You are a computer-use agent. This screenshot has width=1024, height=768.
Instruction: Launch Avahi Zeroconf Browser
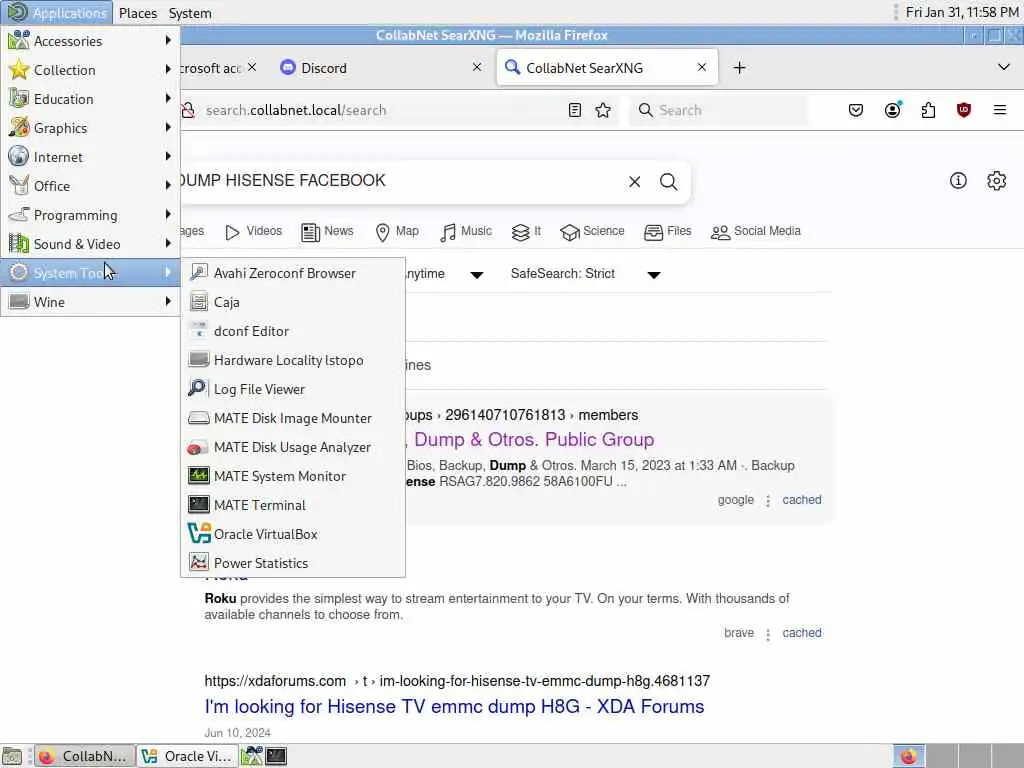(293, 273)
